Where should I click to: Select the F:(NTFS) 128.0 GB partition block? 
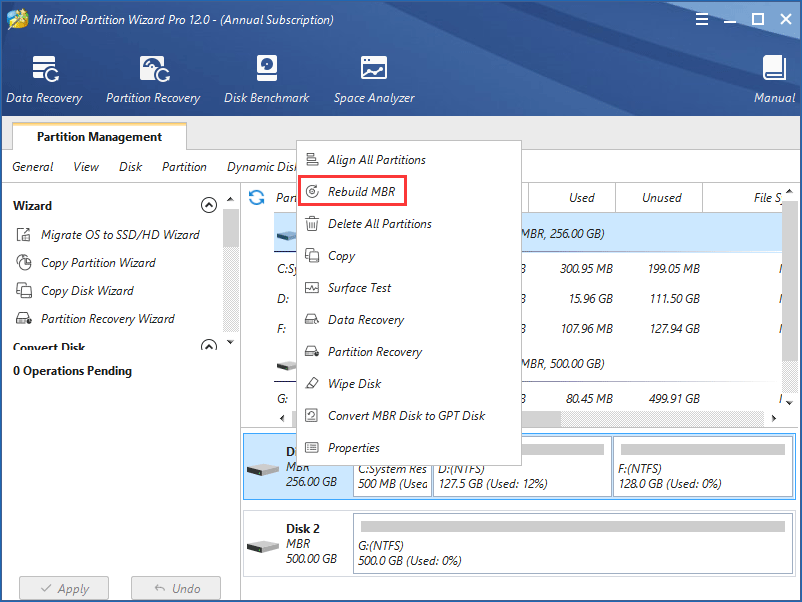coord(703,466)
